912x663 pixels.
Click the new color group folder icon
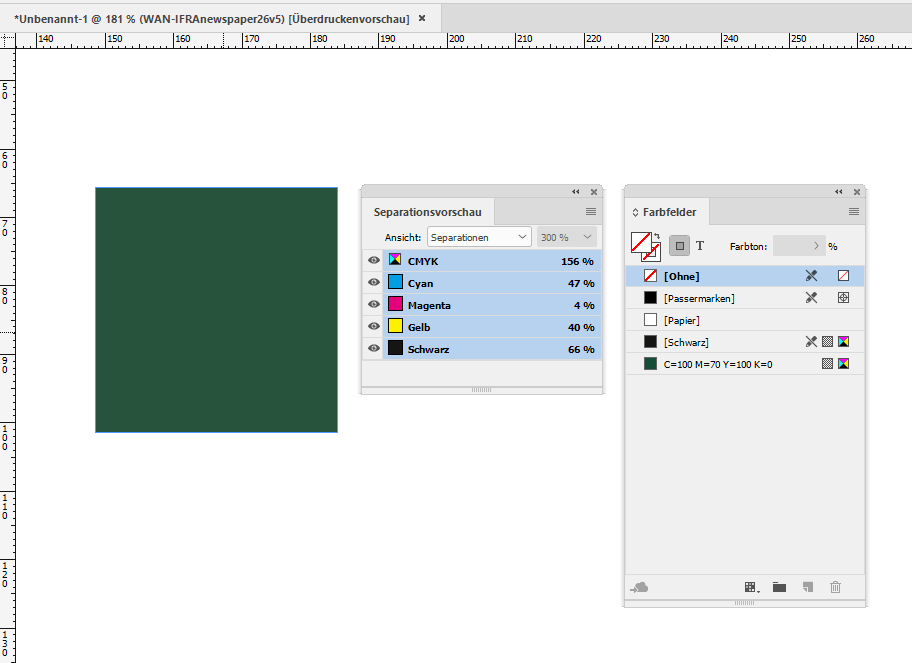point(779,587)
